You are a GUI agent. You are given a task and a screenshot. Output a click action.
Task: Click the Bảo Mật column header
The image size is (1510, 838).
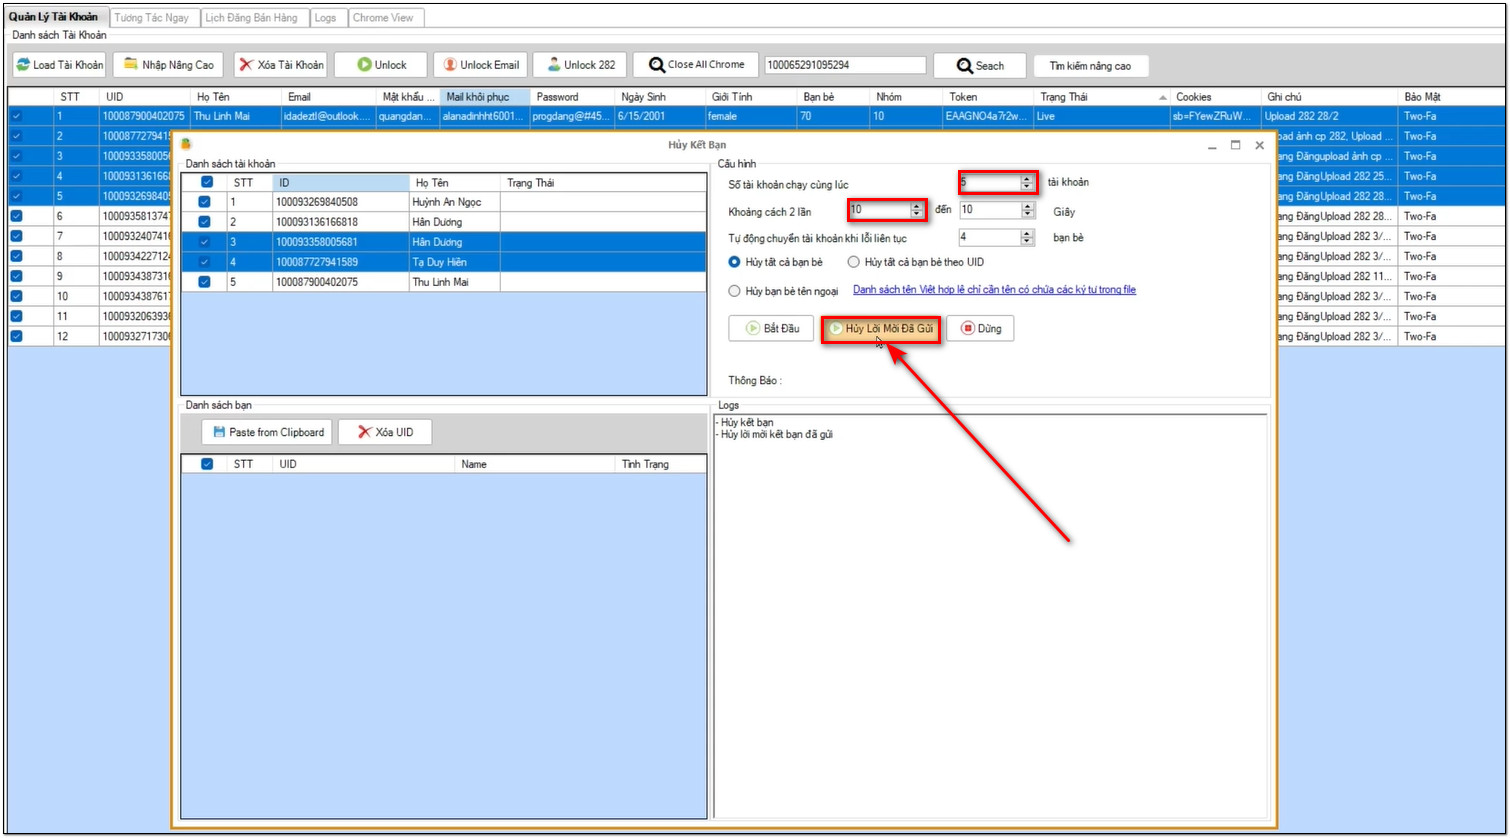1450,97
